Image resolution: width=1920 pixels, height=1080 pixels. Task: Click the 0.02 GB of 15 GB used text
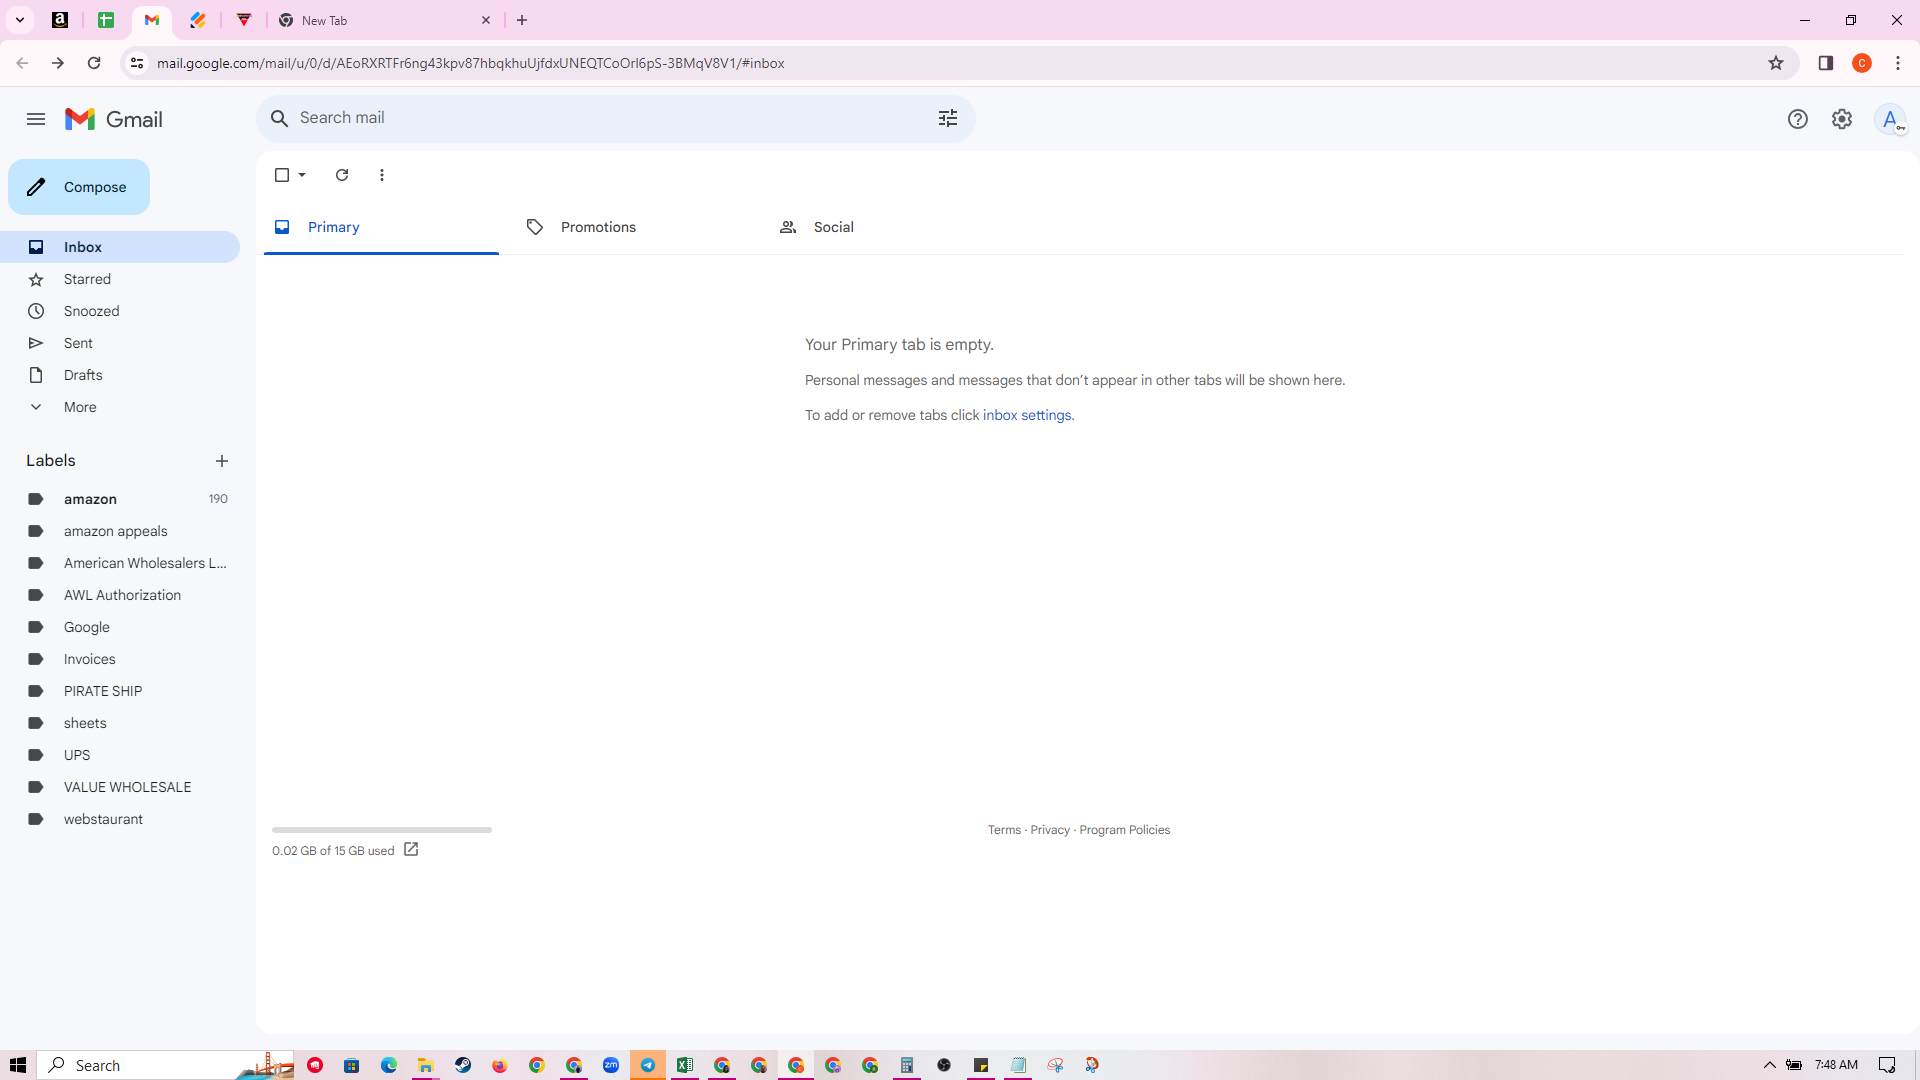333,851
